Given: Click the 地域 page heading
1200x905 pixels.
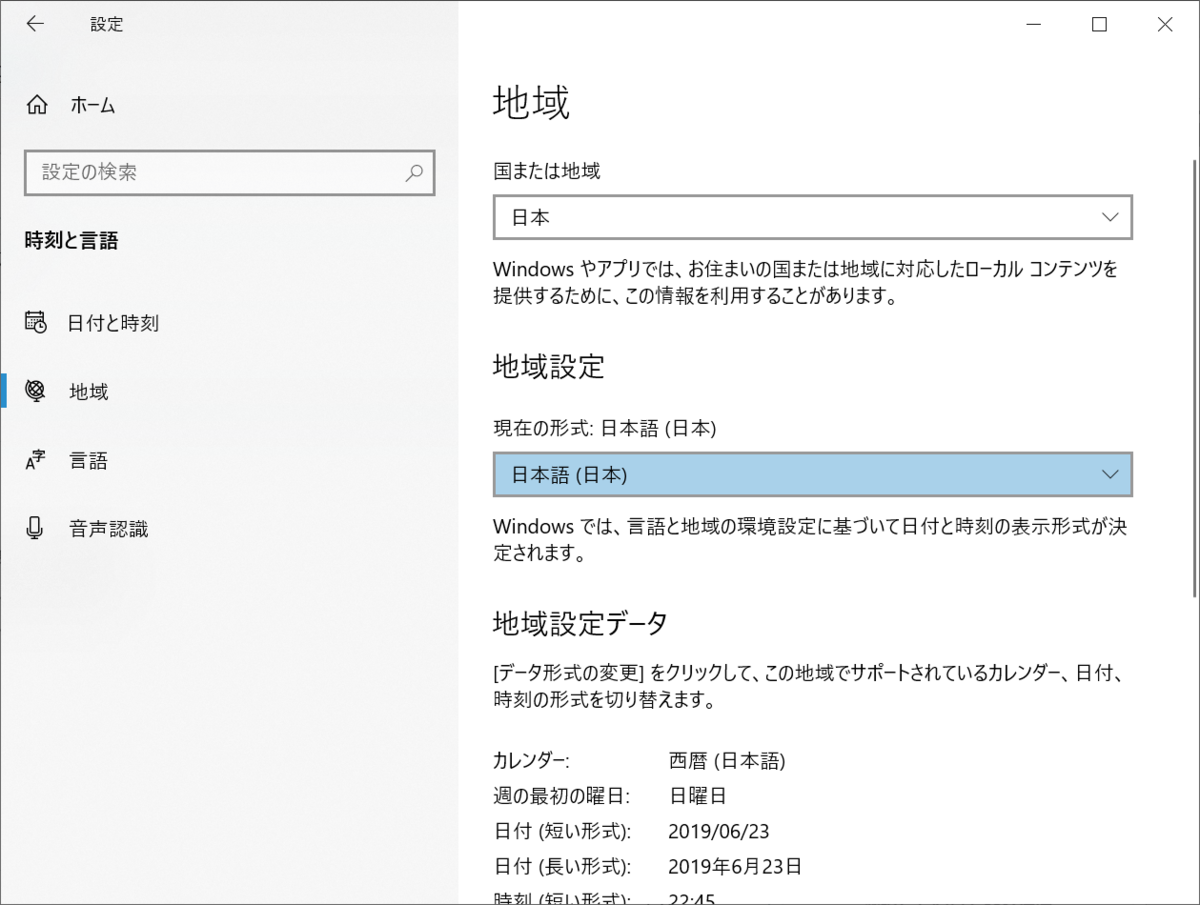Looking at the screenshot, I should 531,103.
